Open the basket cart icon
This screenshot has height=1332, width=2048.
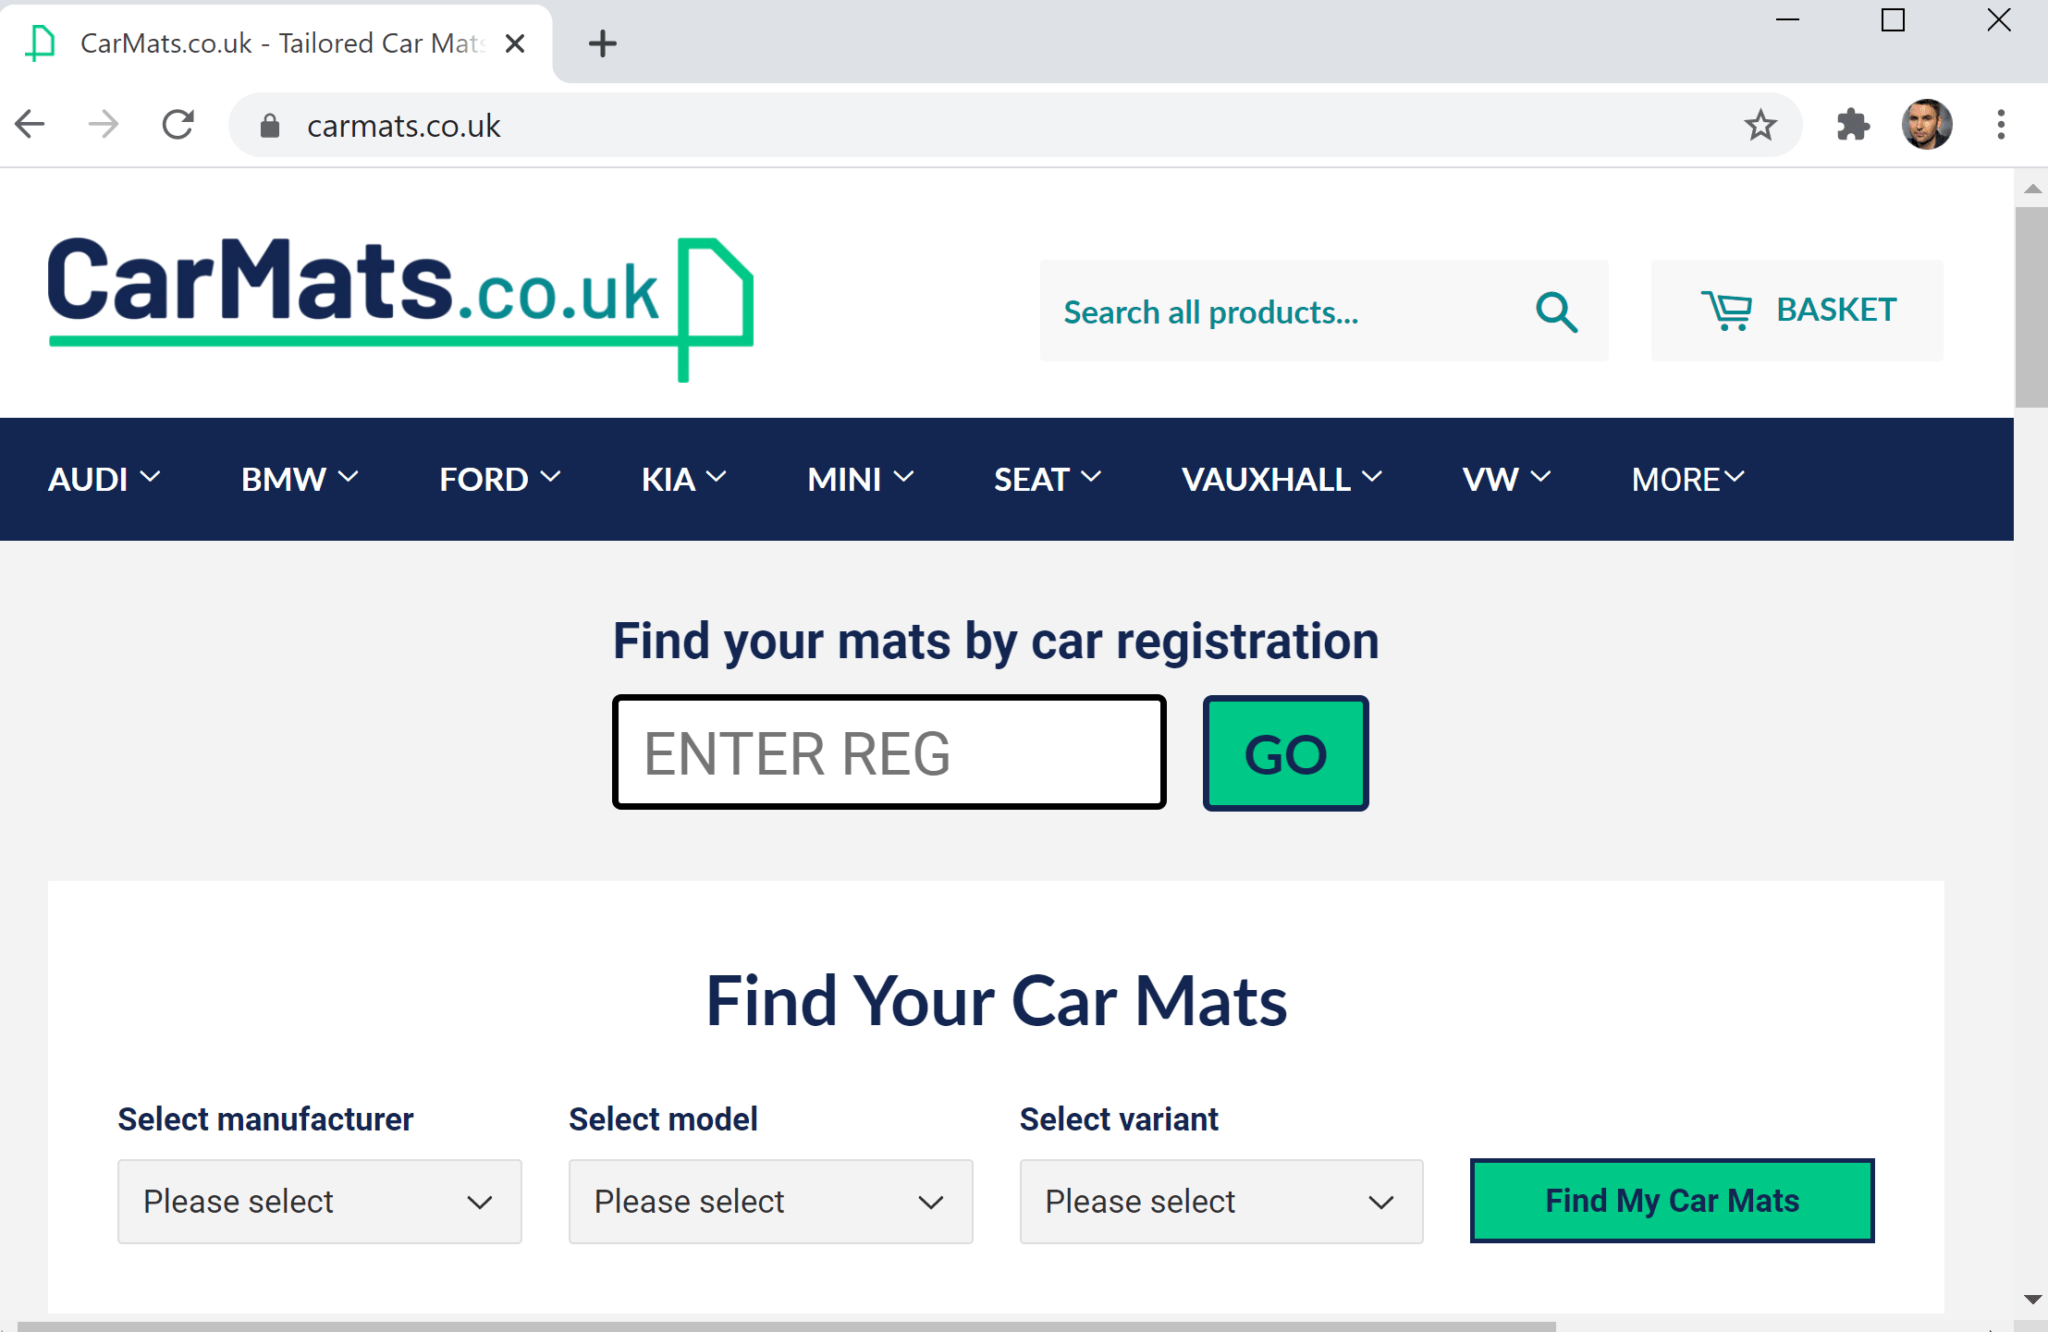(1727, 311)
